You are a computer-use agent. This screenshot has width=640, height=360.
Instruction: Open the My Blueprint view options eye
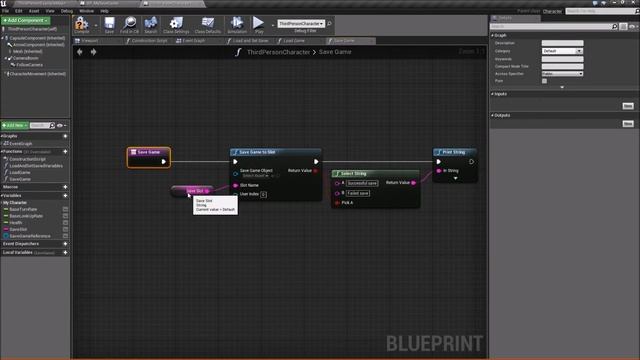(60, 125)
